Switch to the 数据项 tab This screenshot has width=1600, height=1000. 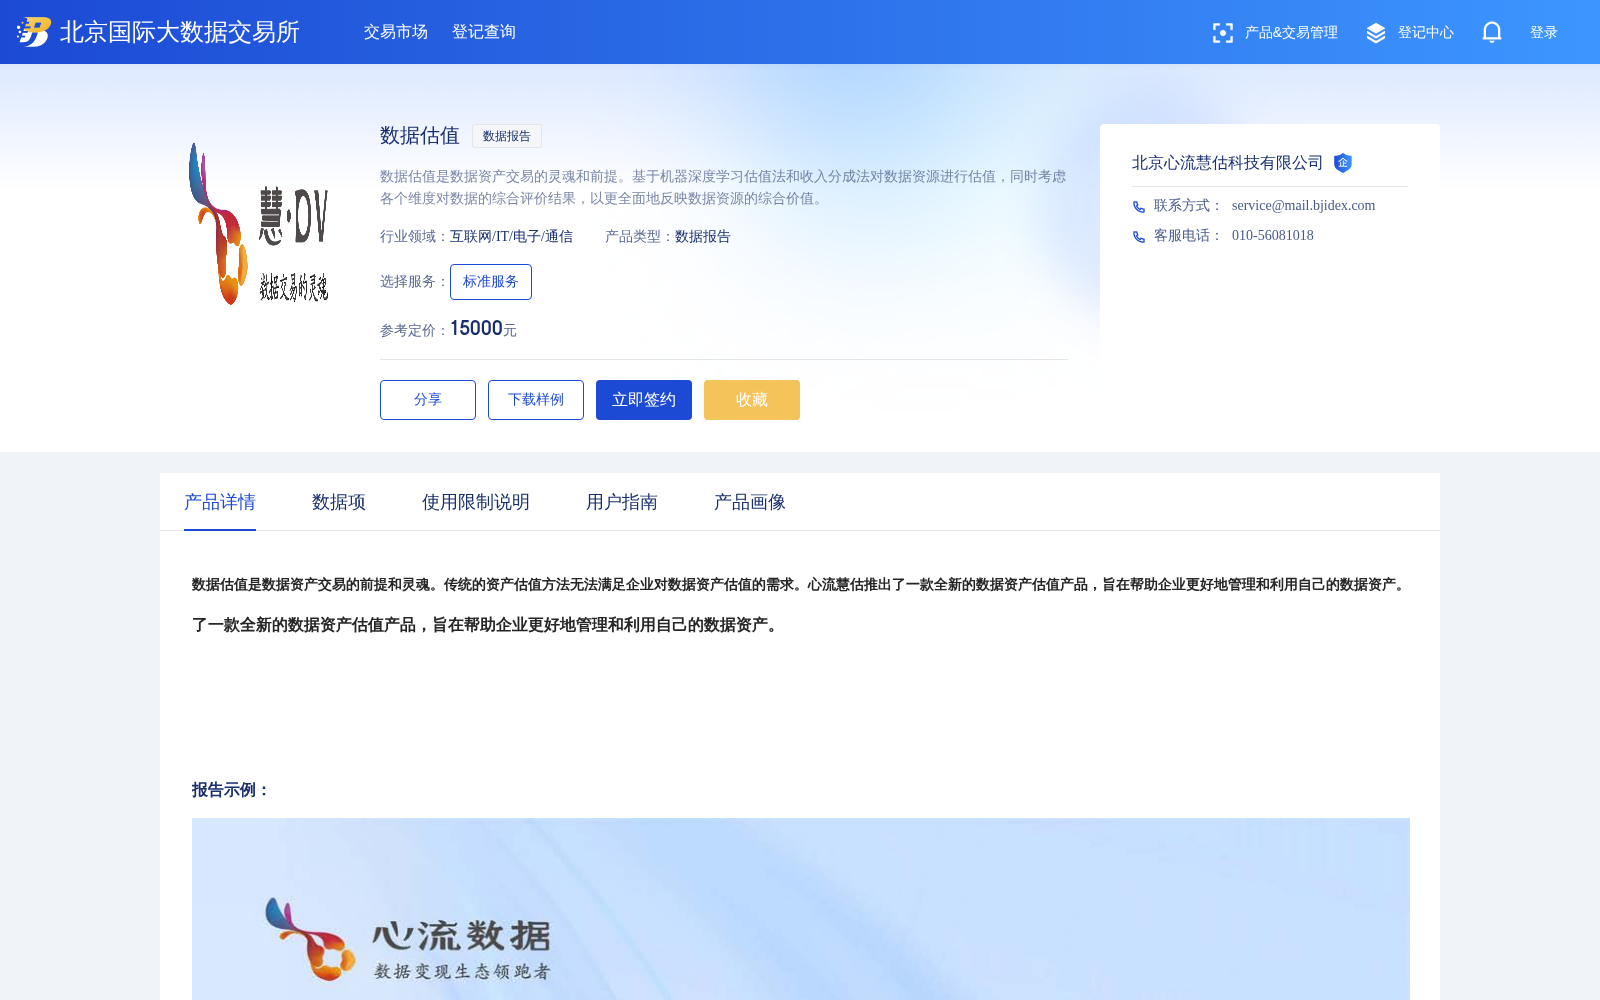tap(339, 502)
